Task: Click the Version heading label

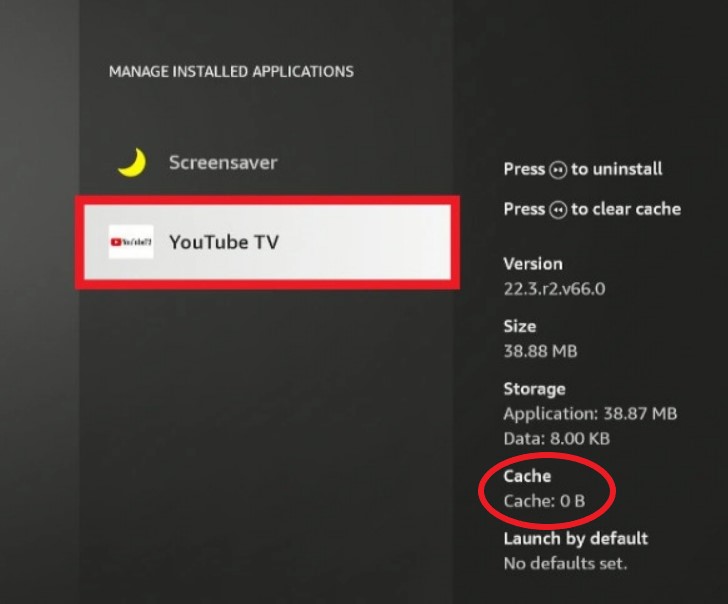Action: click(533, 264)
